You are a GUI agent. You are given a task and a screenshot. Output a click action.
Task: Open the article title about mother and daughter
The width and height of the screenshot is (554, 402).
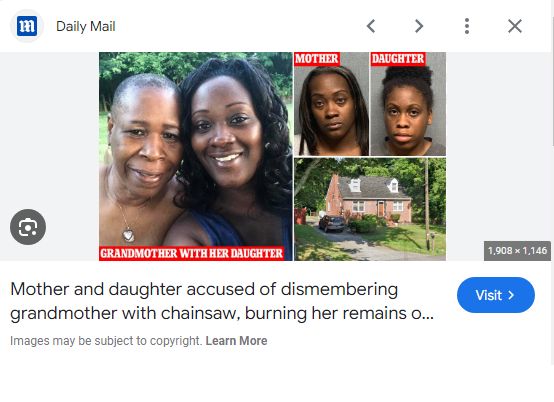point(222,301)
